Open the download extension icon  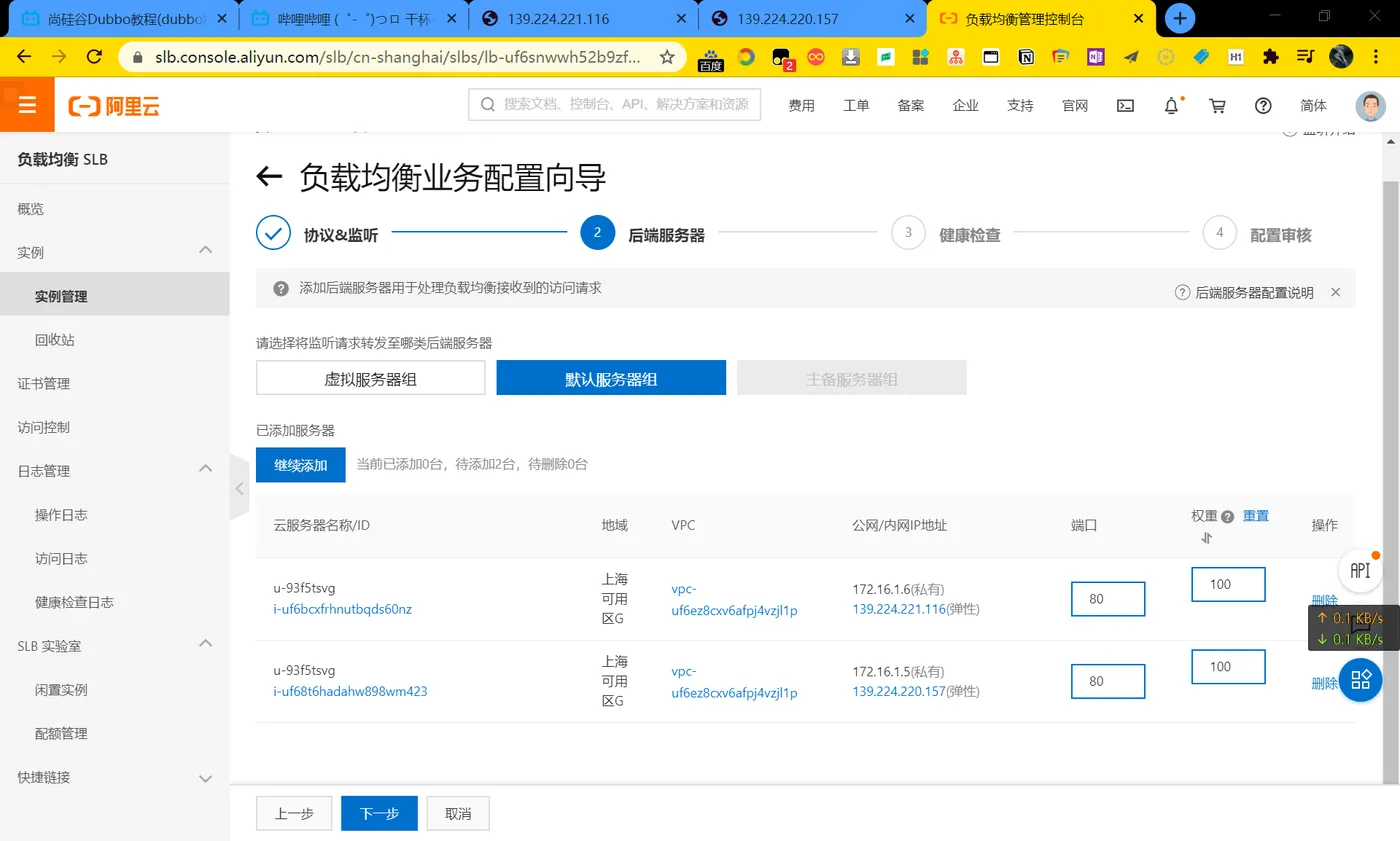click(851, 57)
